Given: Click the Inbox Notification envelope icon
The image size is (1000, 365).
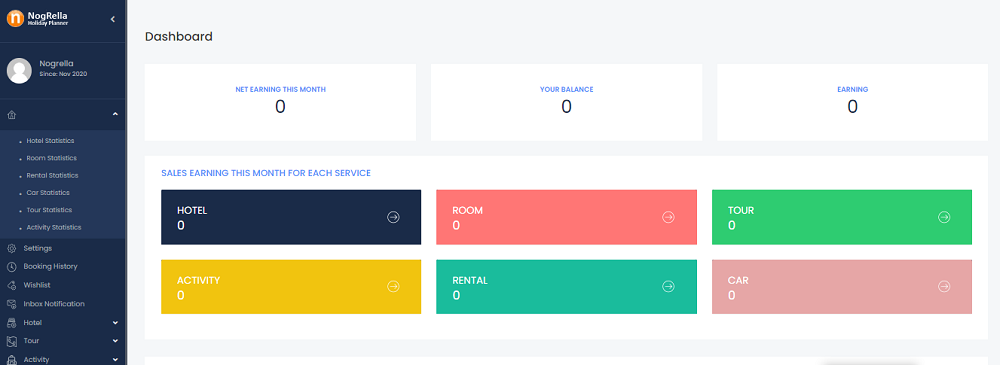Looking at the screenshot, I should tap(11, 304).
